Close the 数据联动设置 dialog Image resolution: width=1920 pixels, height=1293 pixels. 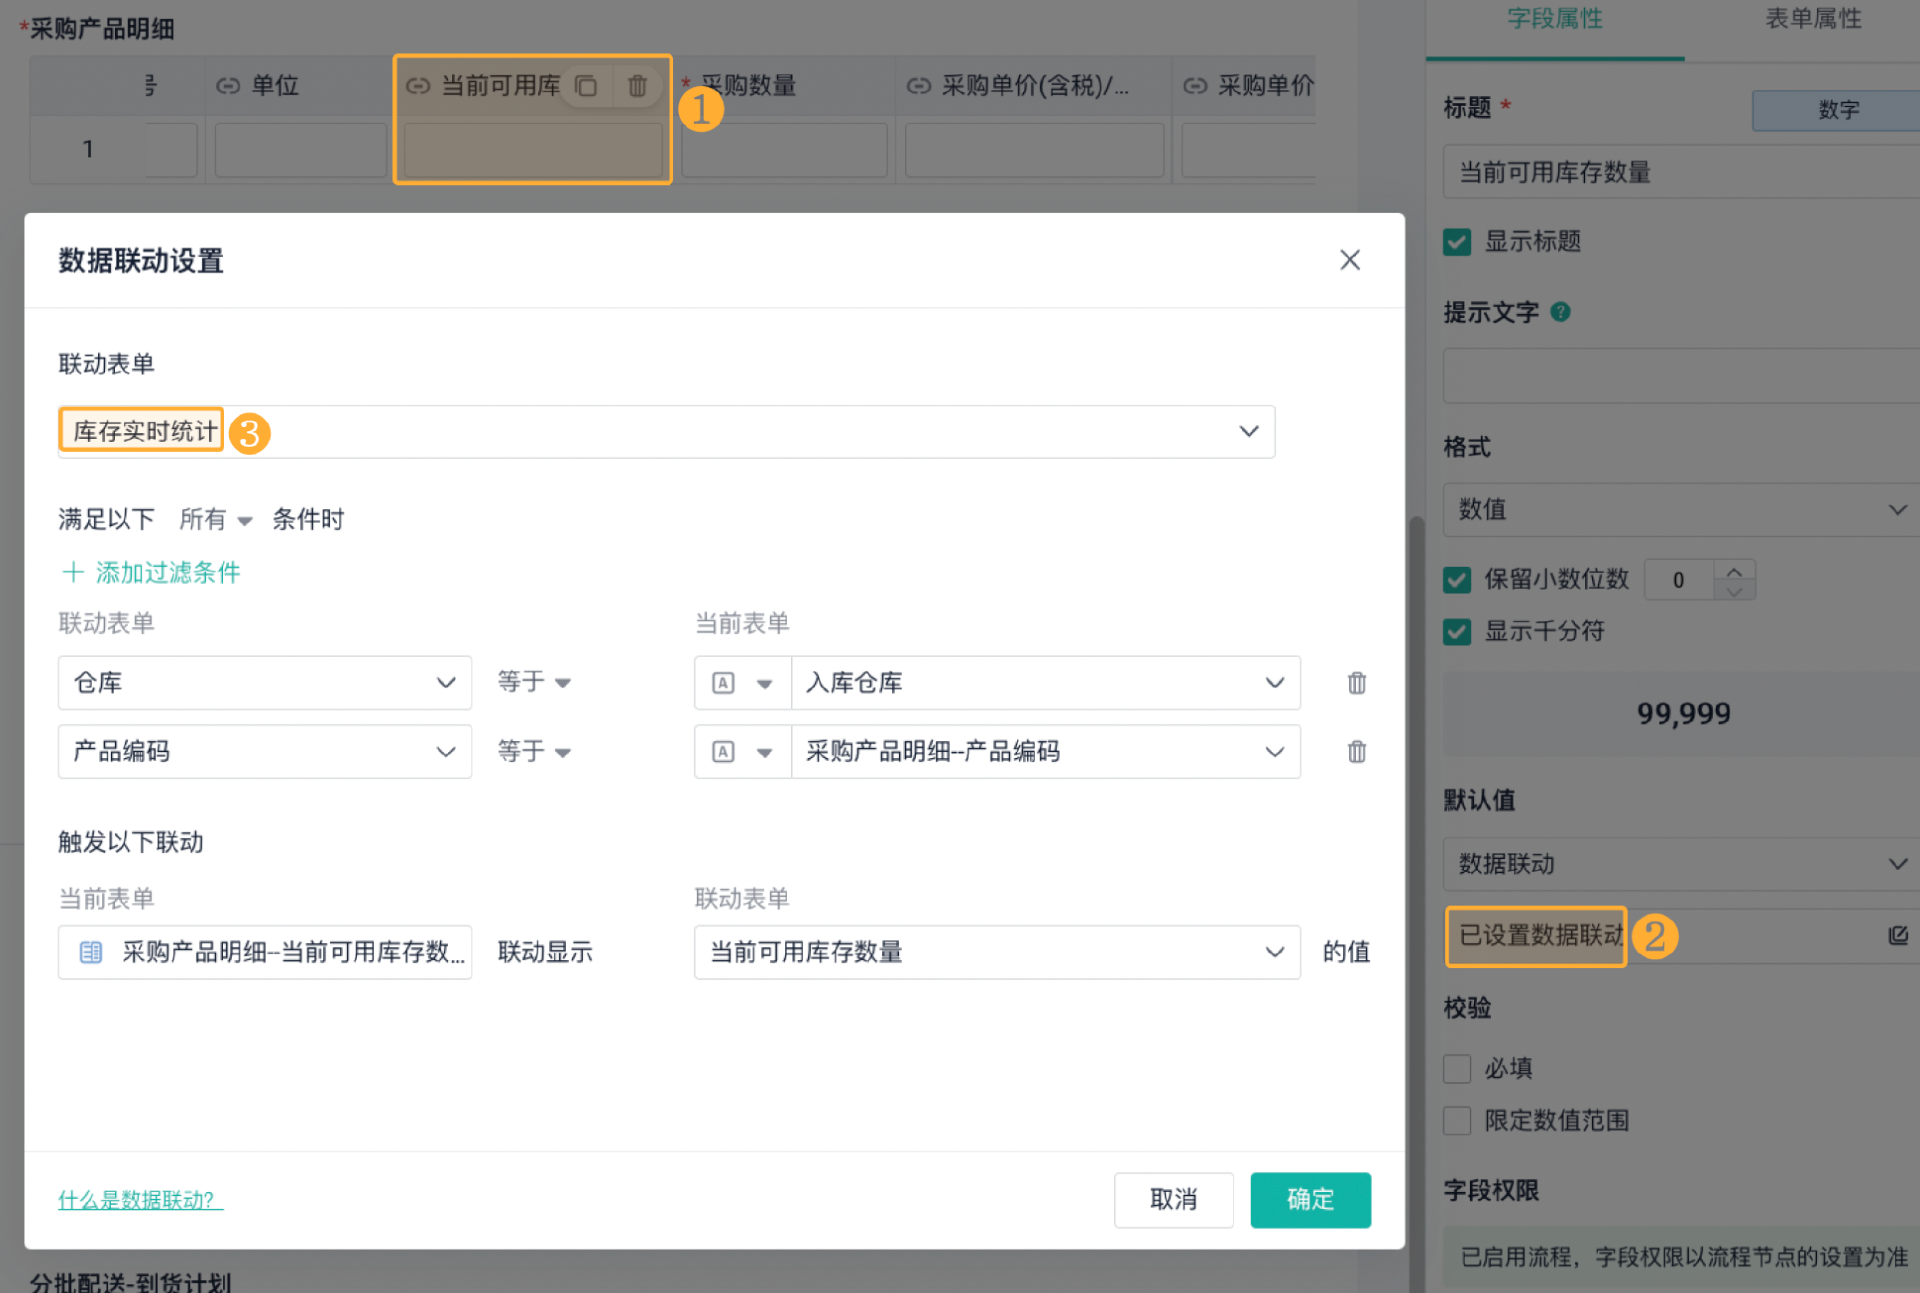tap(1349, 260)
